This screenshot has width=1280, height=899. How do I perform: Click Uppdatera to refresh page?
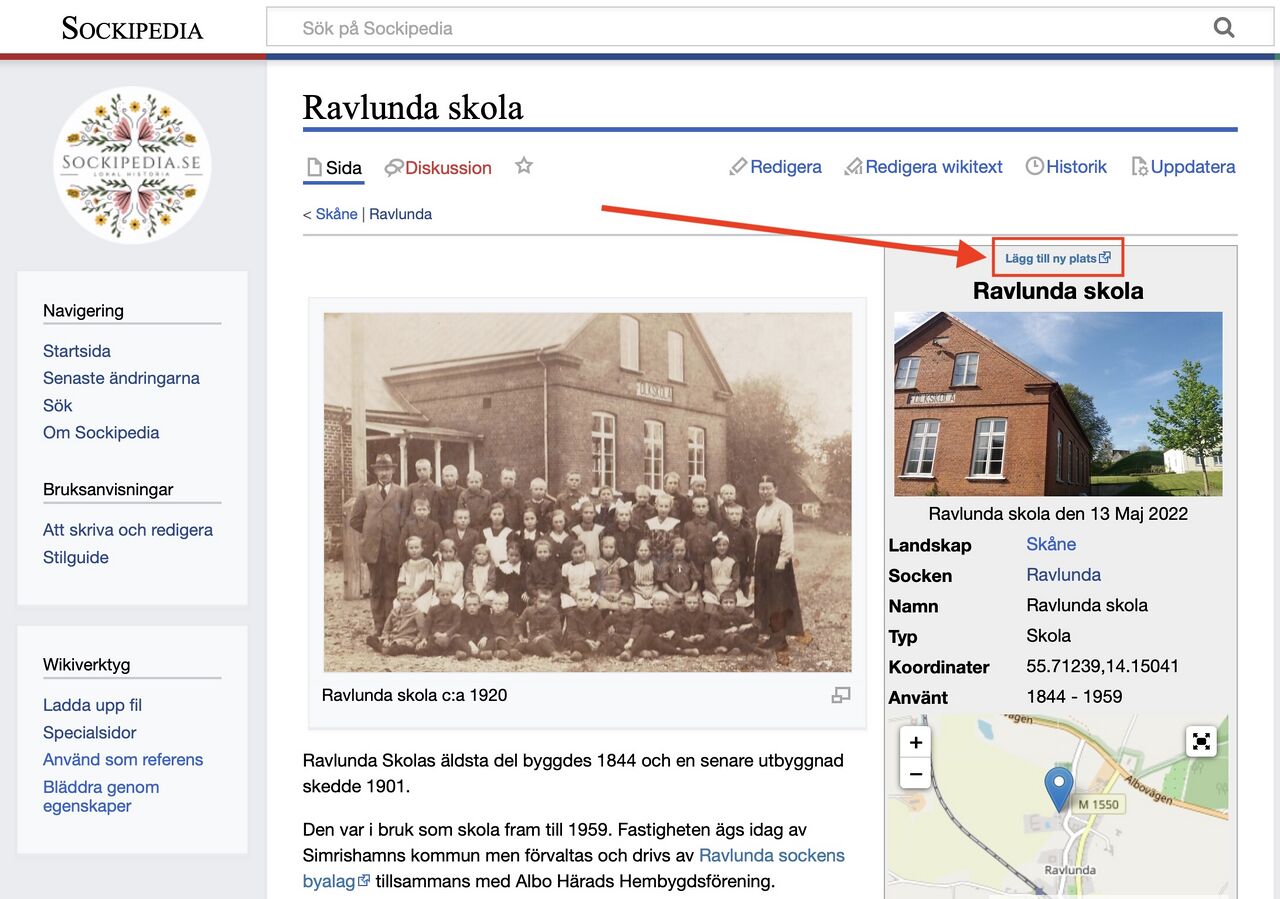pyautogui.click(x=1183, y=167)
